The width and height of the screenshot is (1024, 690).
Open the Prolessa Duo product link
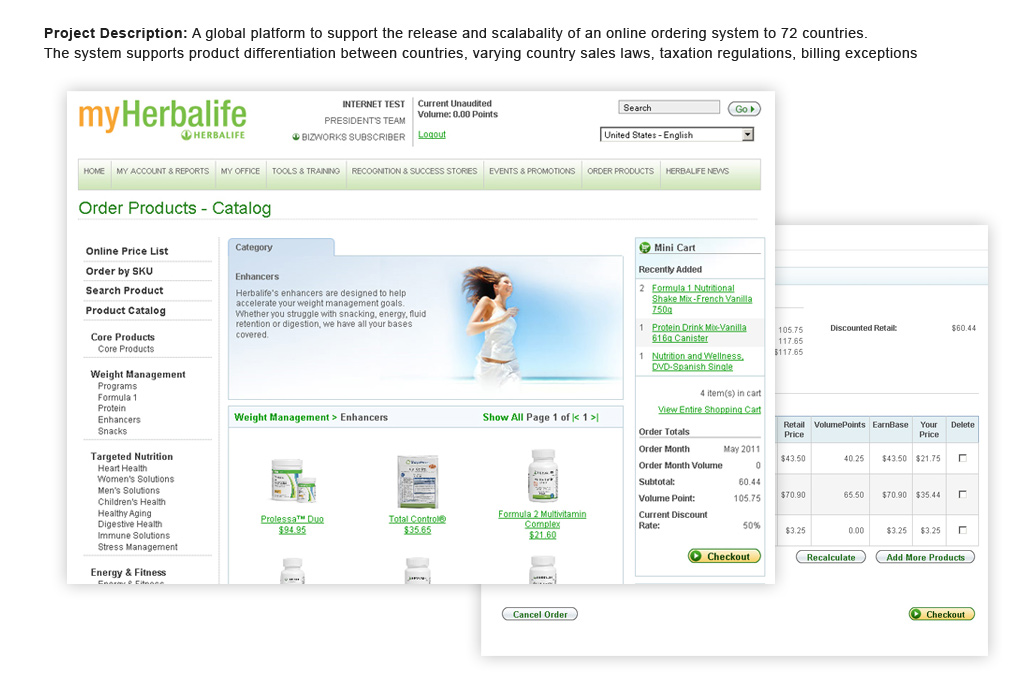pos(292,519)
